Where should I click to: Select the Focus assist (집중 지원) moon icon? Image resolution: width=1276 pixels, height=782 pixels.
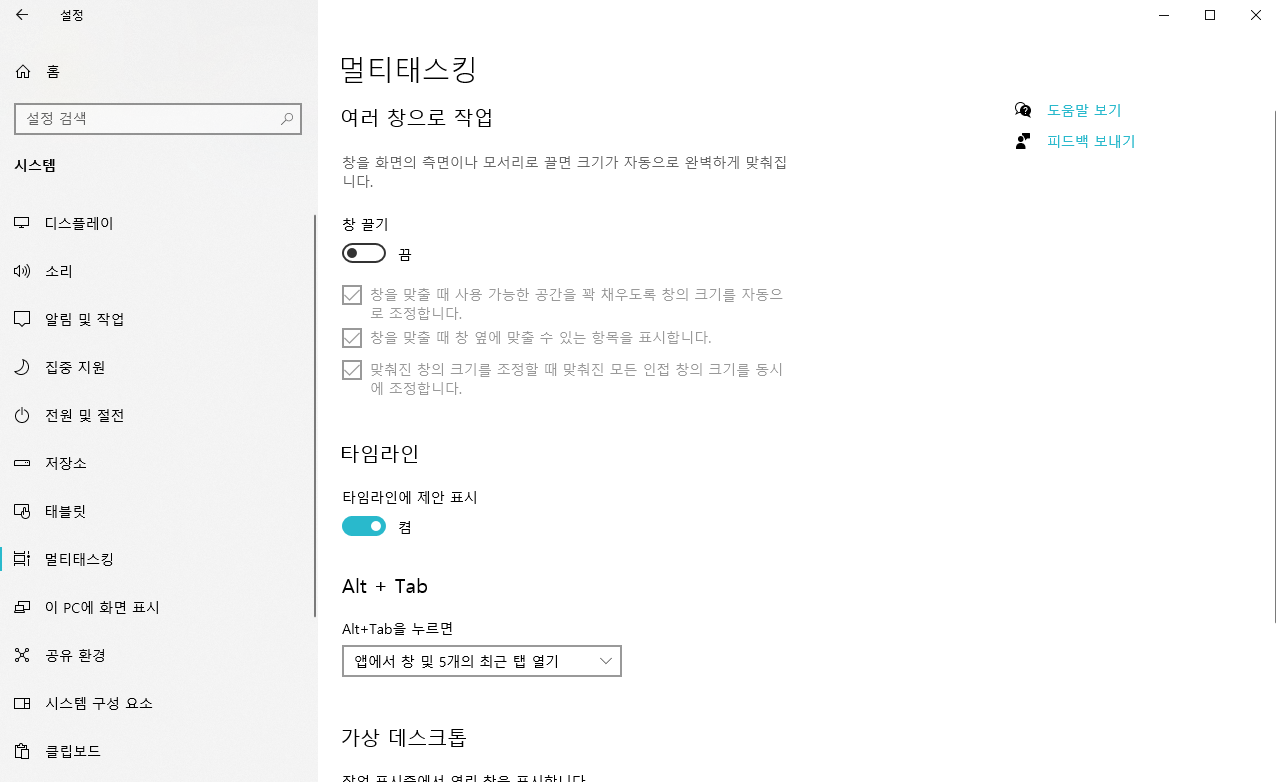[22, 367]
